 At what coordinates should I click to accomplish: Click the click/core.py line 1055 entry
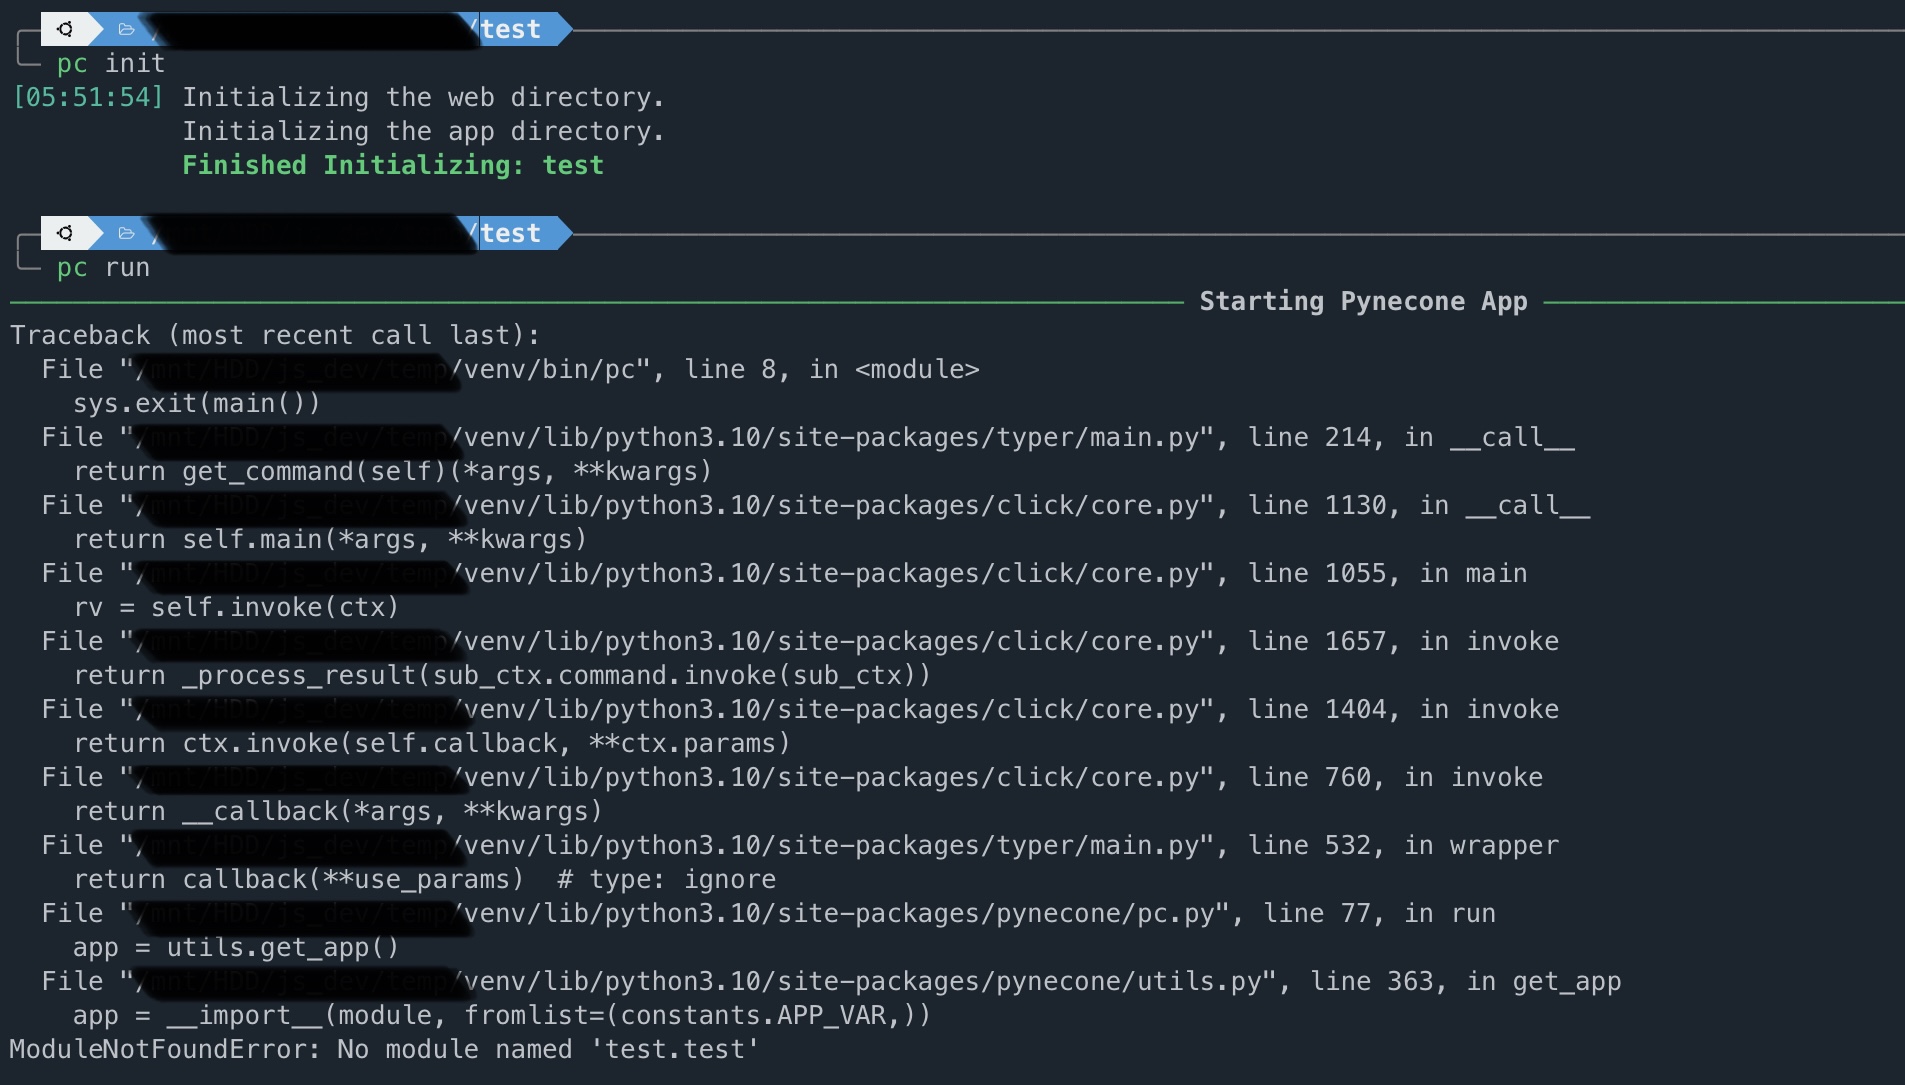[785, 573]
